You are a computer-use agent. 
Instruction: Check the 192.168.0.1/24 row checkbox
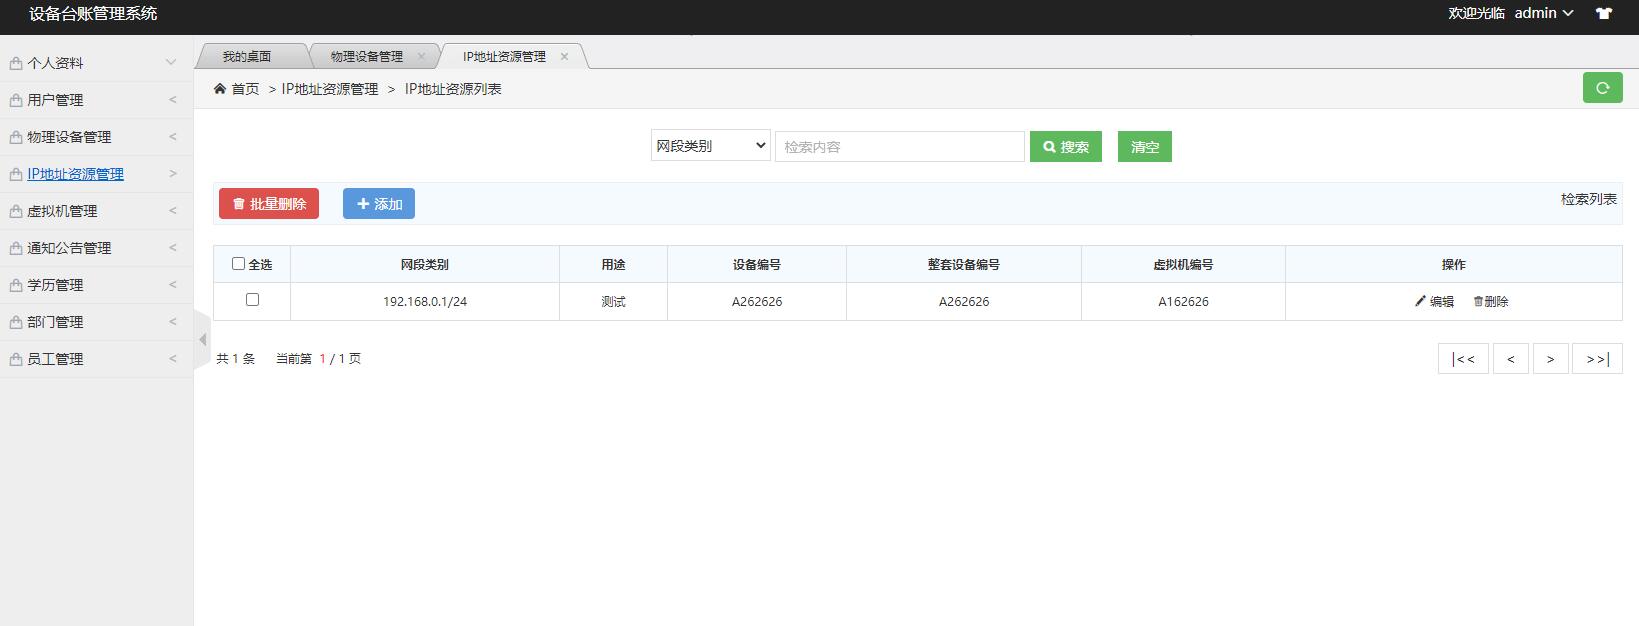pyautogui.click(x=252, y=300)
